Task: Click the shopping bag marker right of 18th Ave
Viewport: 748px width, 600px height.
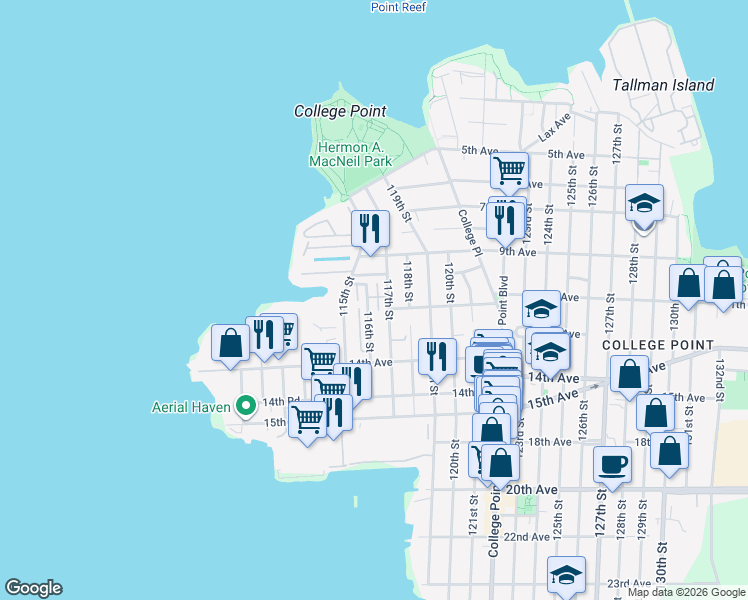Action: (669, 452)
